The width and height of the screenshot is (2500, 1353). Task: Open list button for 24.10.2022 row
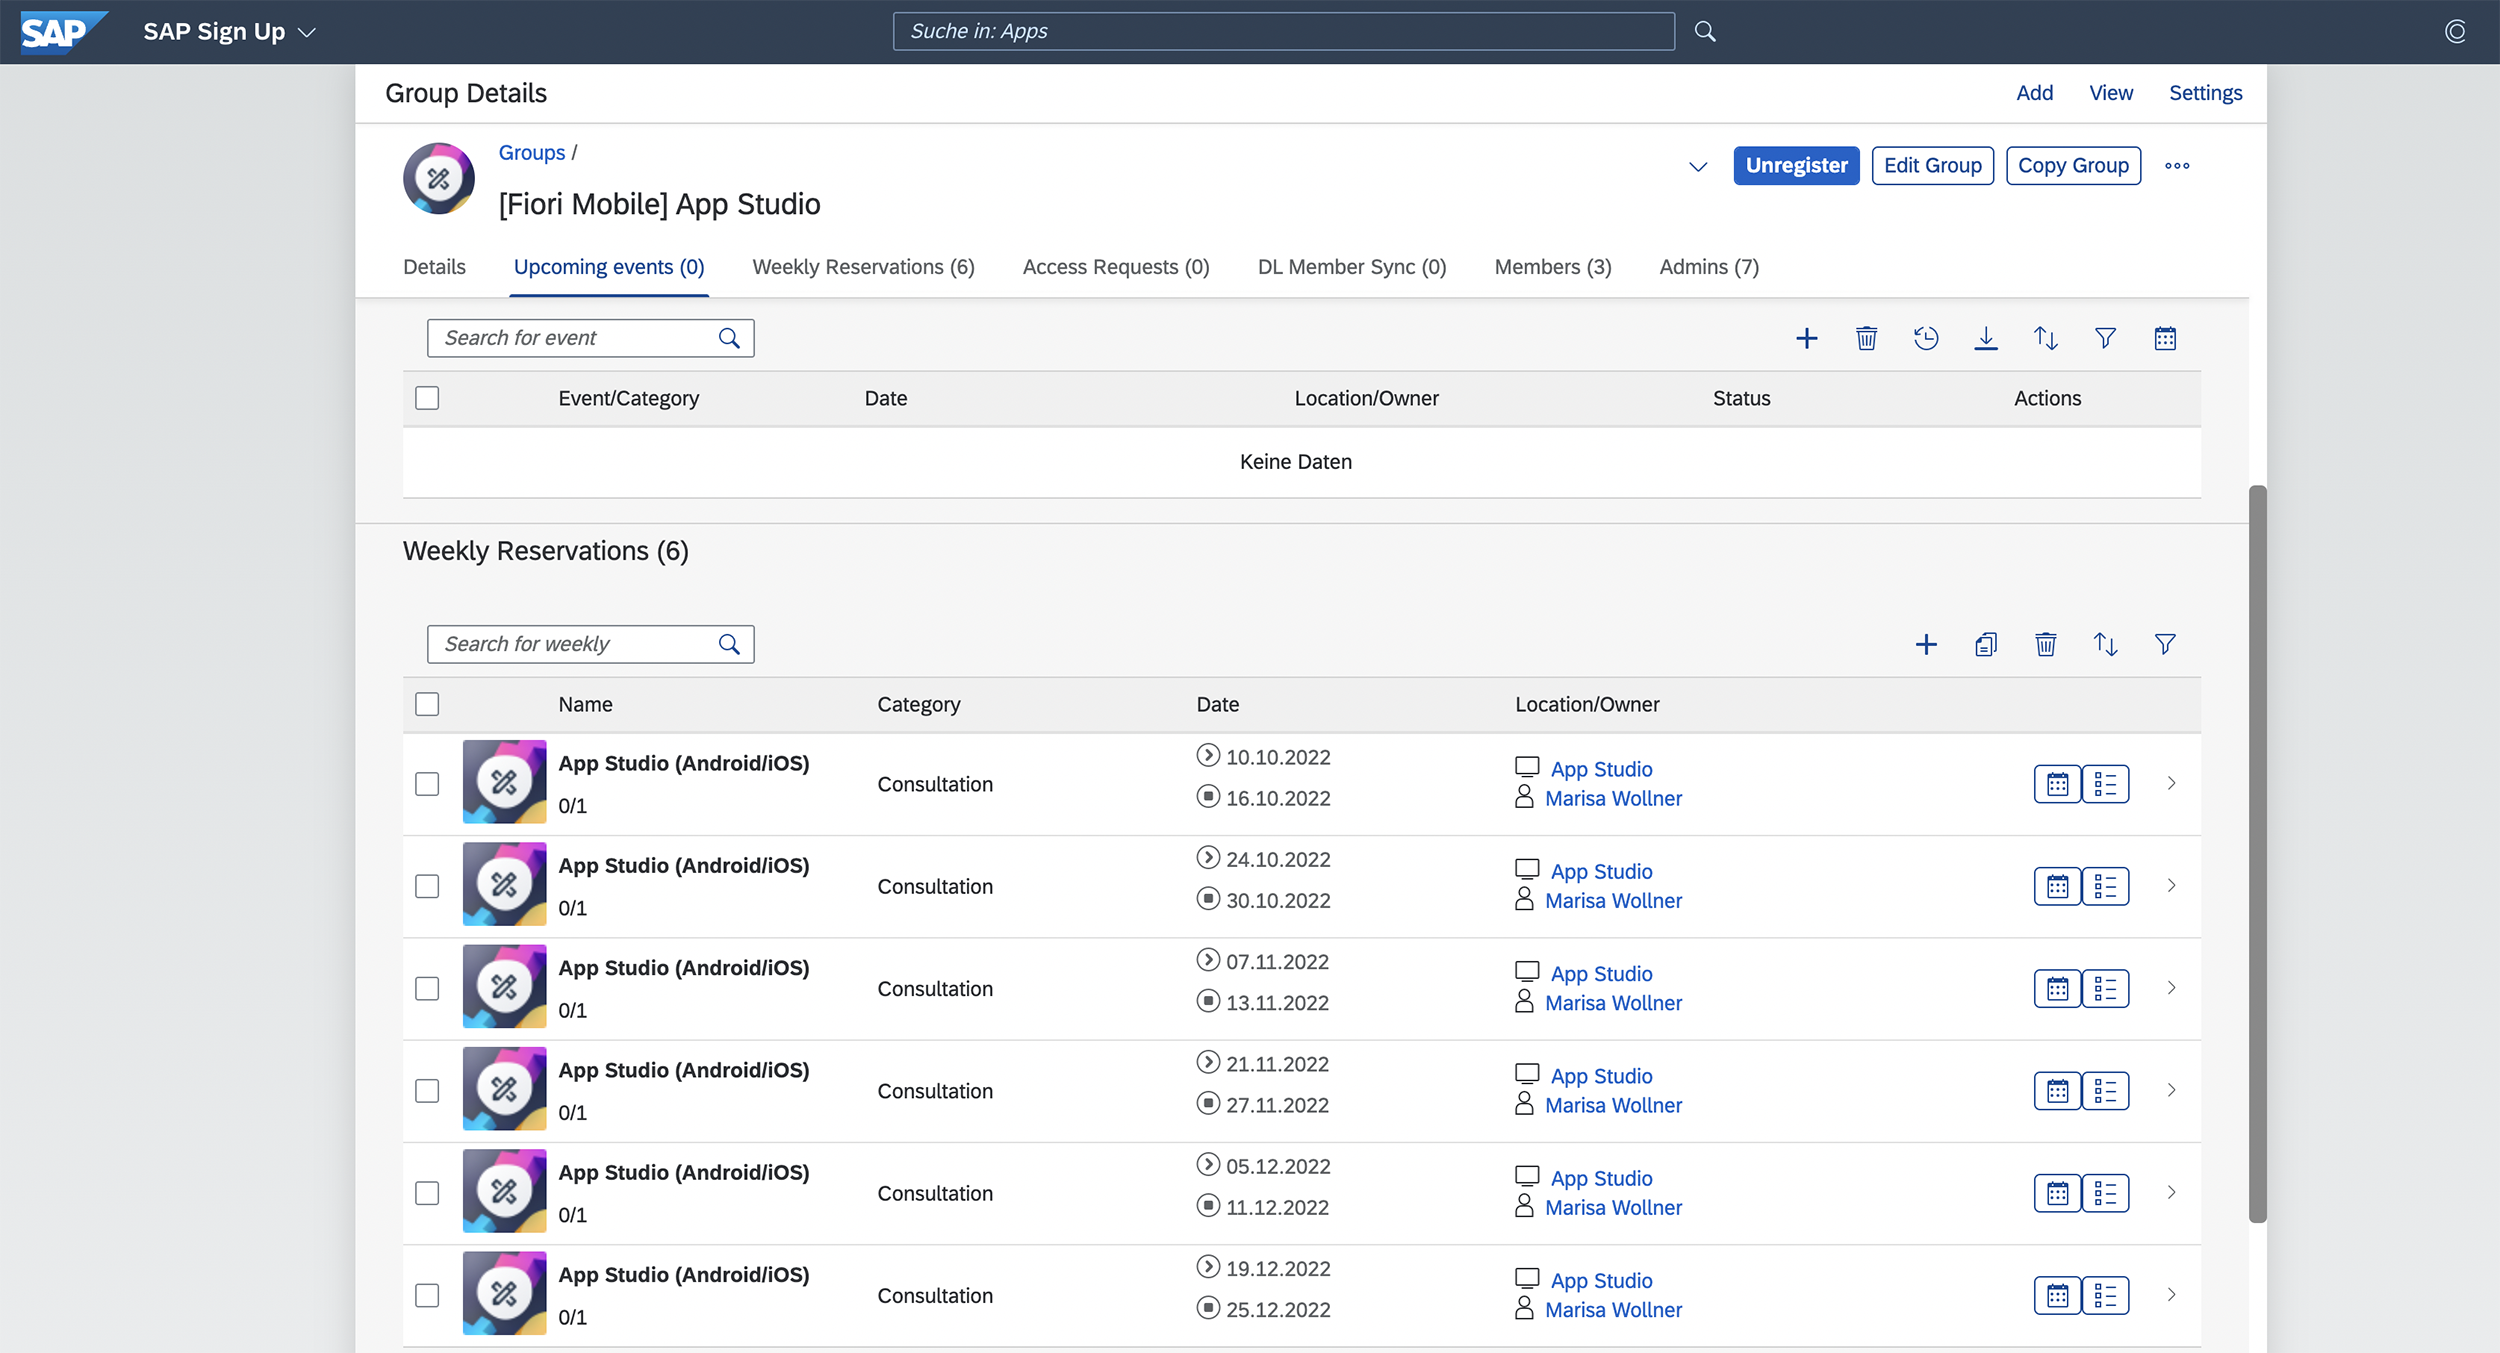2105,886
